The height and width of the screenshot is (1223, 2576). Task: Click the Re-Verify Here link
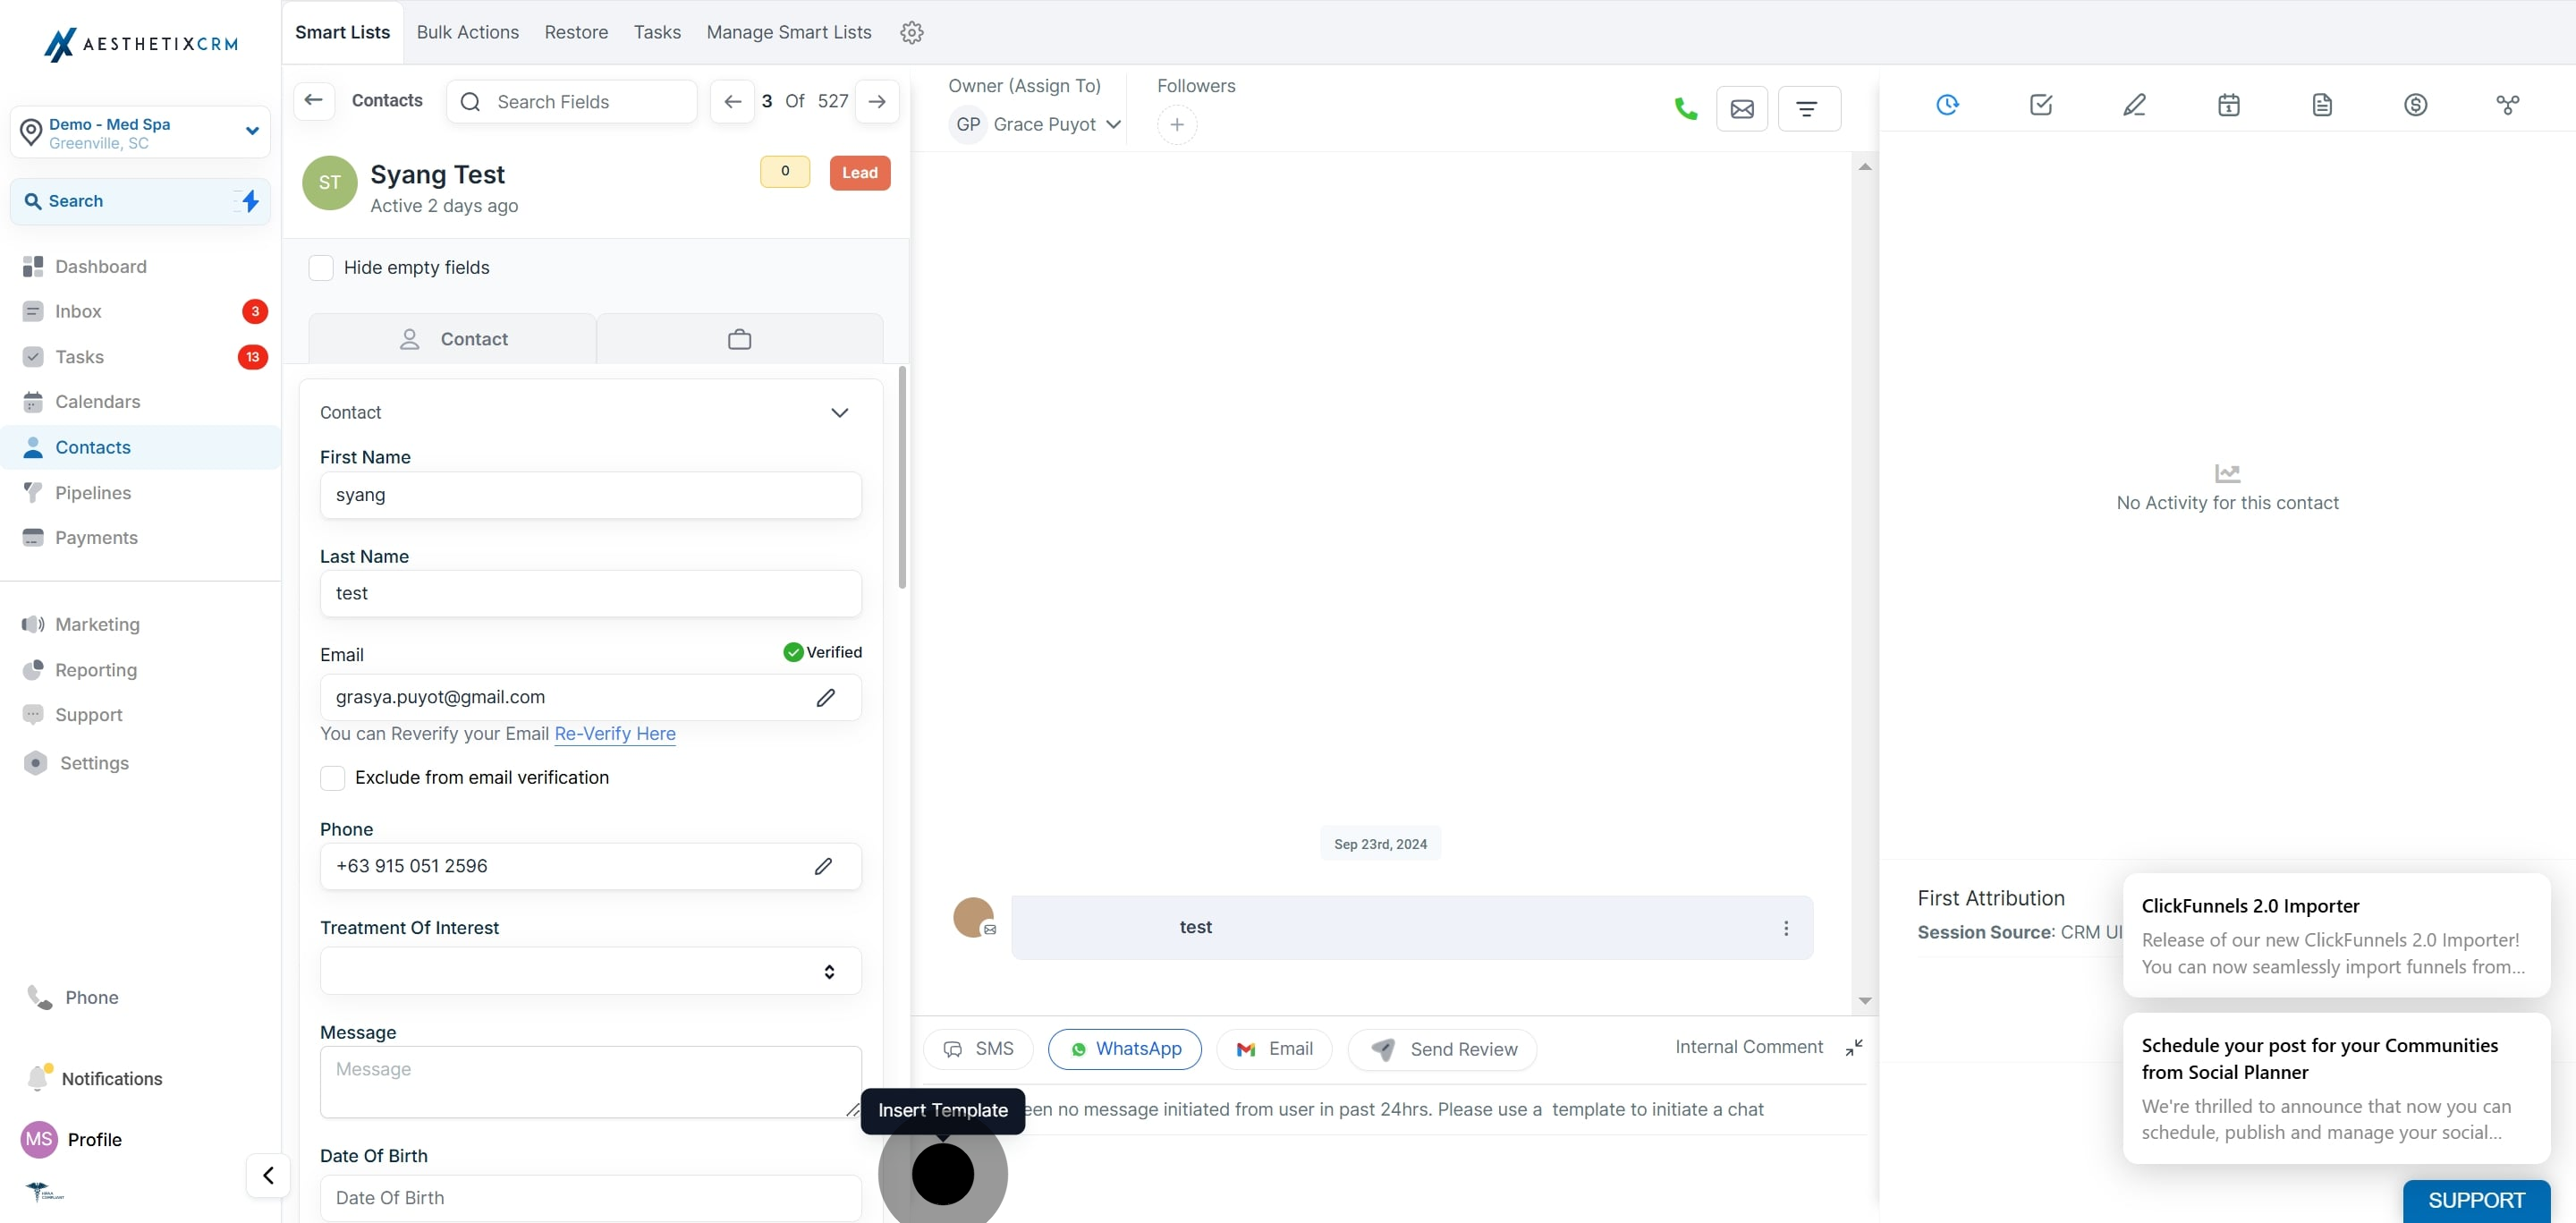(615, 735)
